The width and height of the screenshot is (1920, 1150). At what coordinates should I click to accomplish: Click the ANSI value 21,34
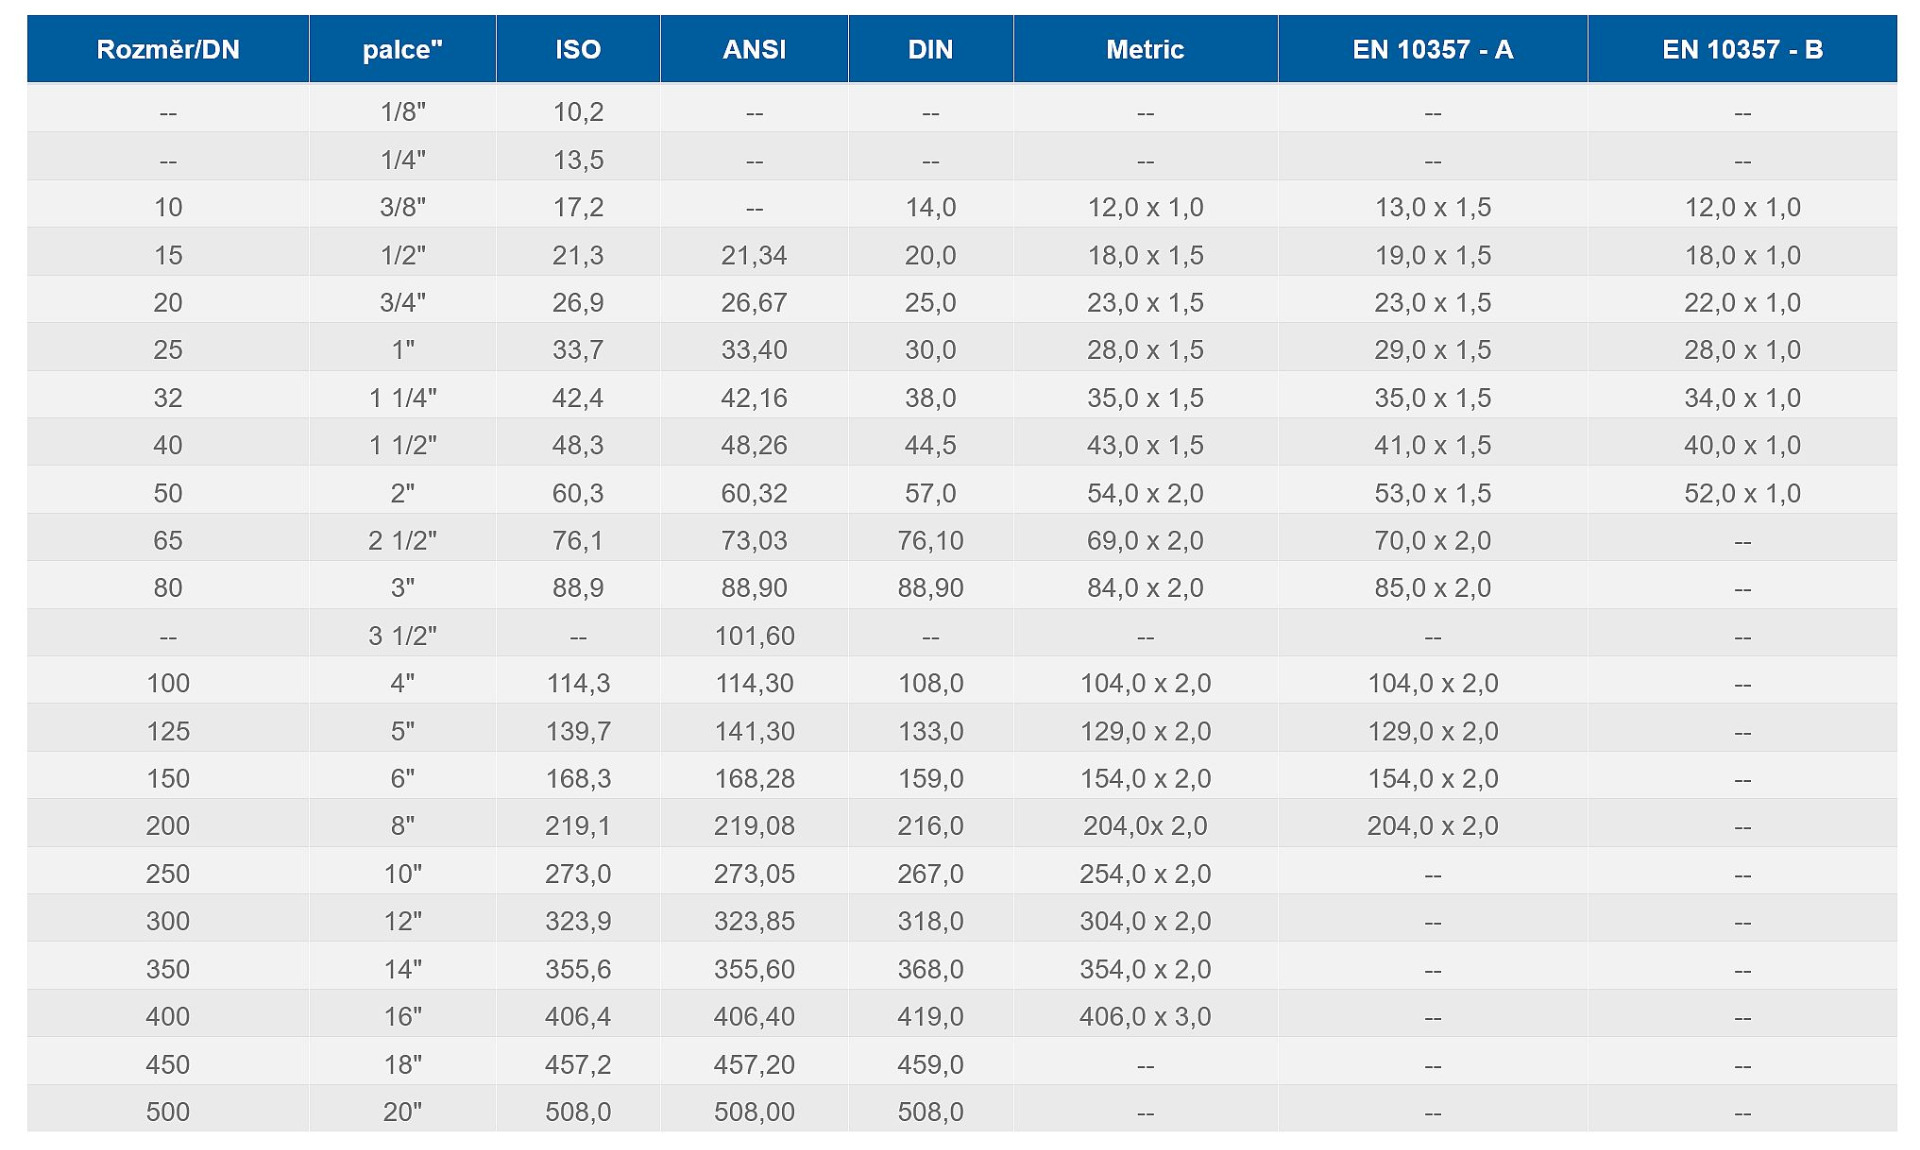pyautogui.click(x=754, y=255)
